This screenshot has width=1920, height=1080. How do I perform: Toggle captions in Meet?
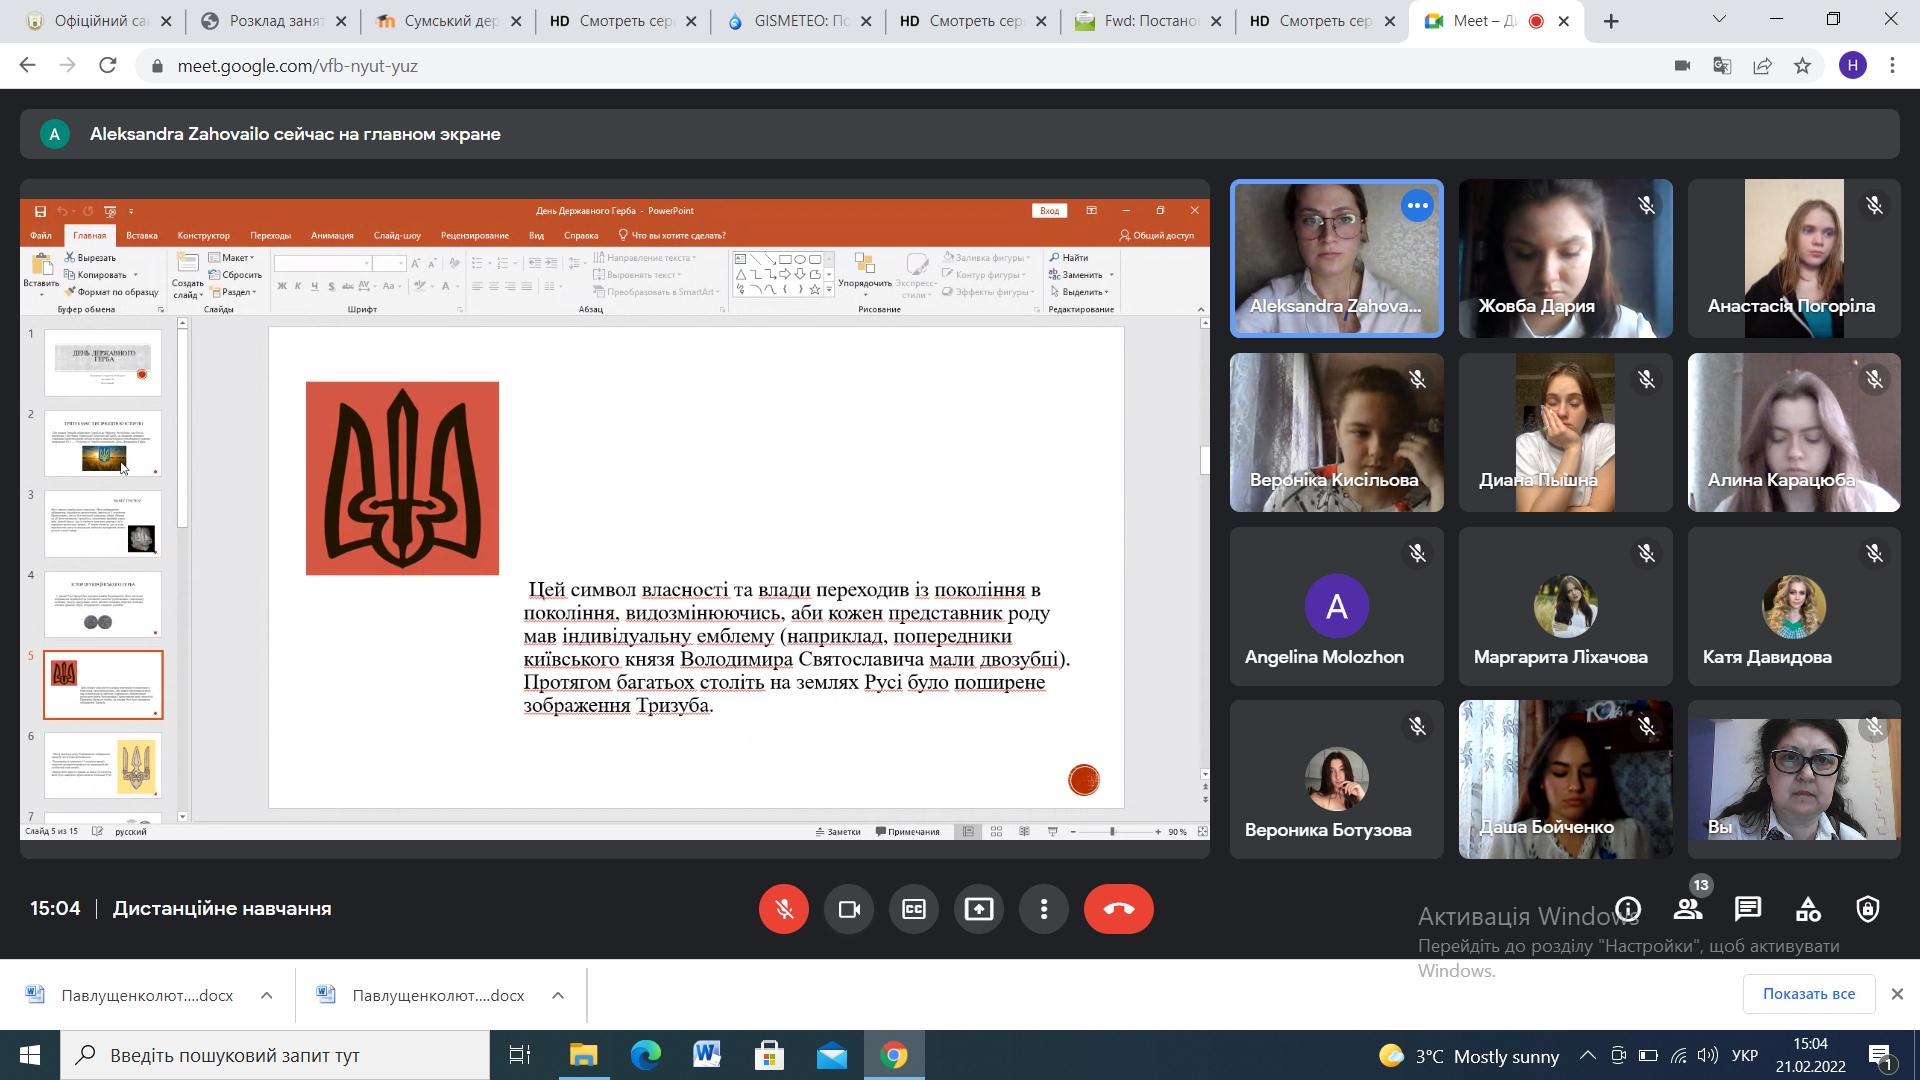click(x=914, y=909)
